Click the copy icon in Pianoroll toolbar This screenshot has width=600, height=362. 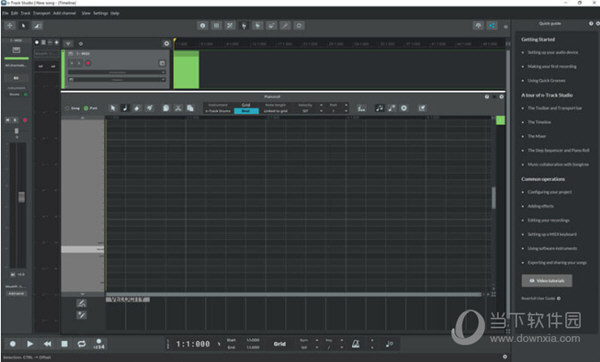pos(166,108)
